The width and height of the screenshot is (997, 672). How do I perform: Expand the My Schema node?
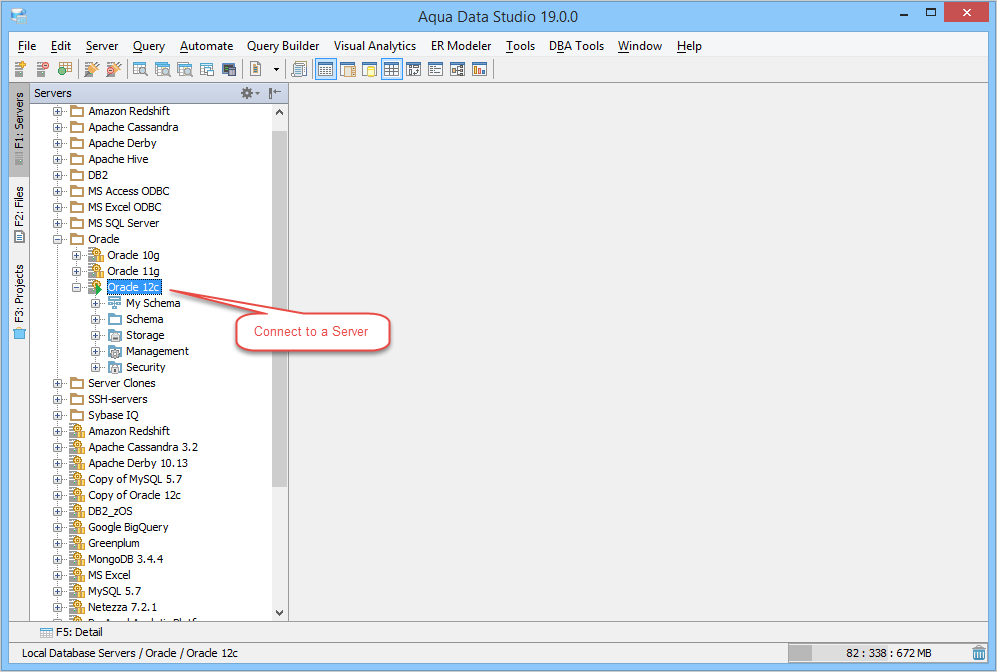95,303
